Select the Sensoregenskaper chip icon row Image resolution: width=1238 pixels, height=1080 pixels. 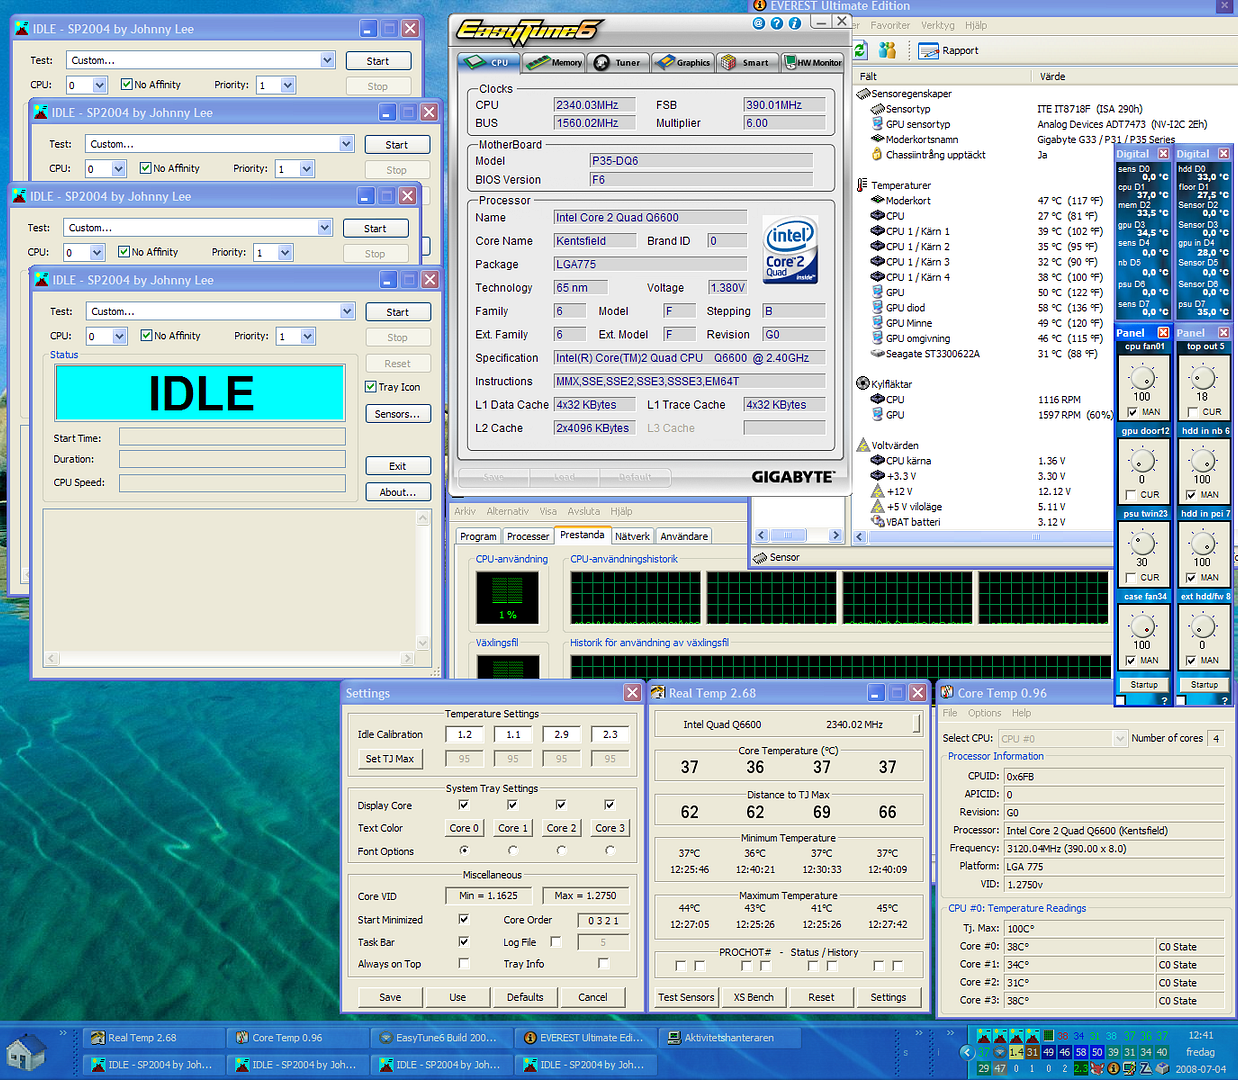coord(904,94)
